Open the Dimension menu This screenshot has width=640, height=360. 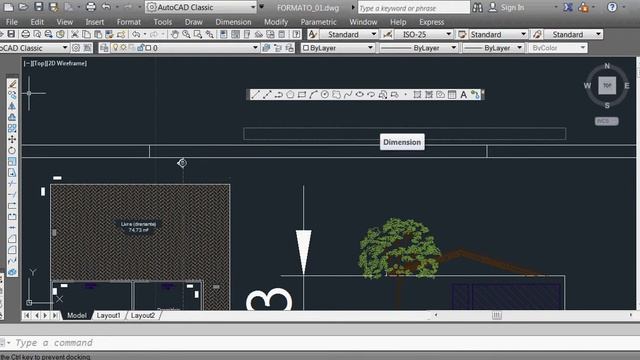(233, 22)
